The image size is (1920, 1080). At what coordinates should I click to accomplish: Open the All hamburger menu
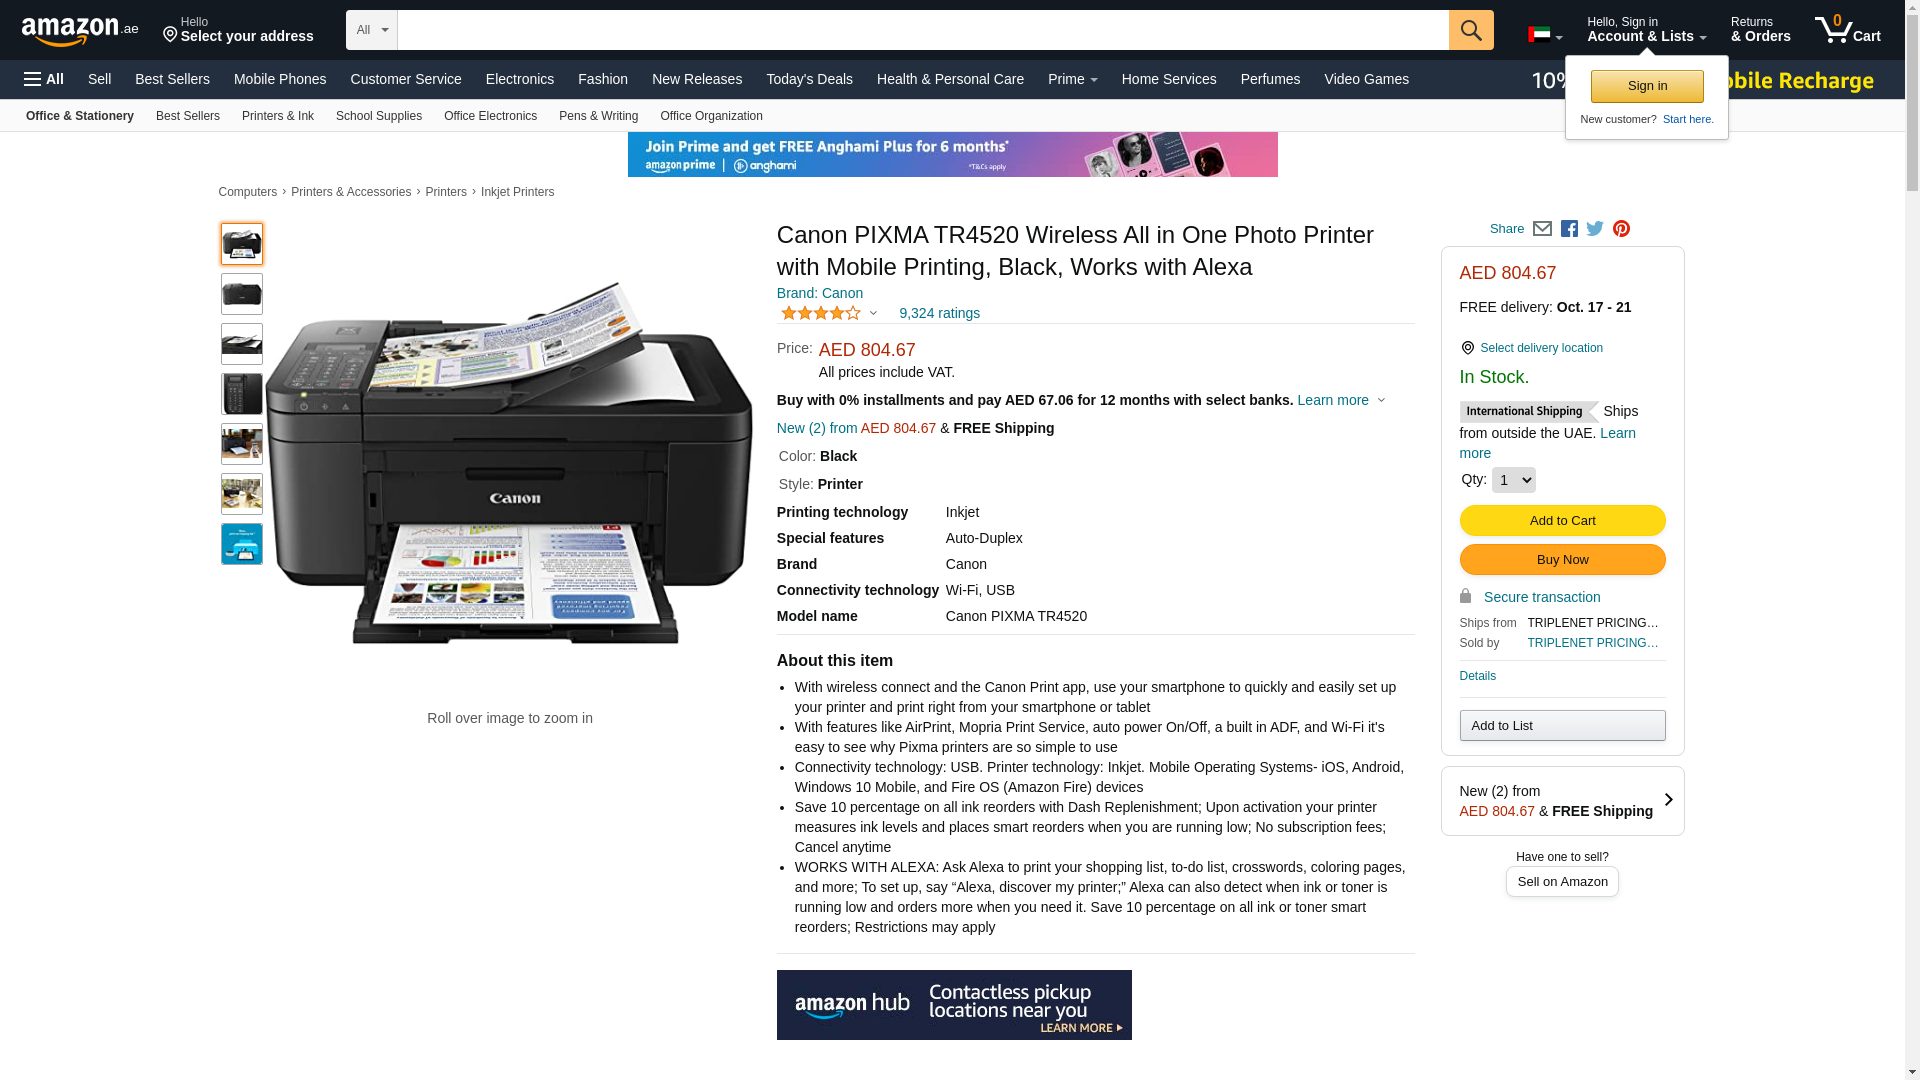click(44, 79)
